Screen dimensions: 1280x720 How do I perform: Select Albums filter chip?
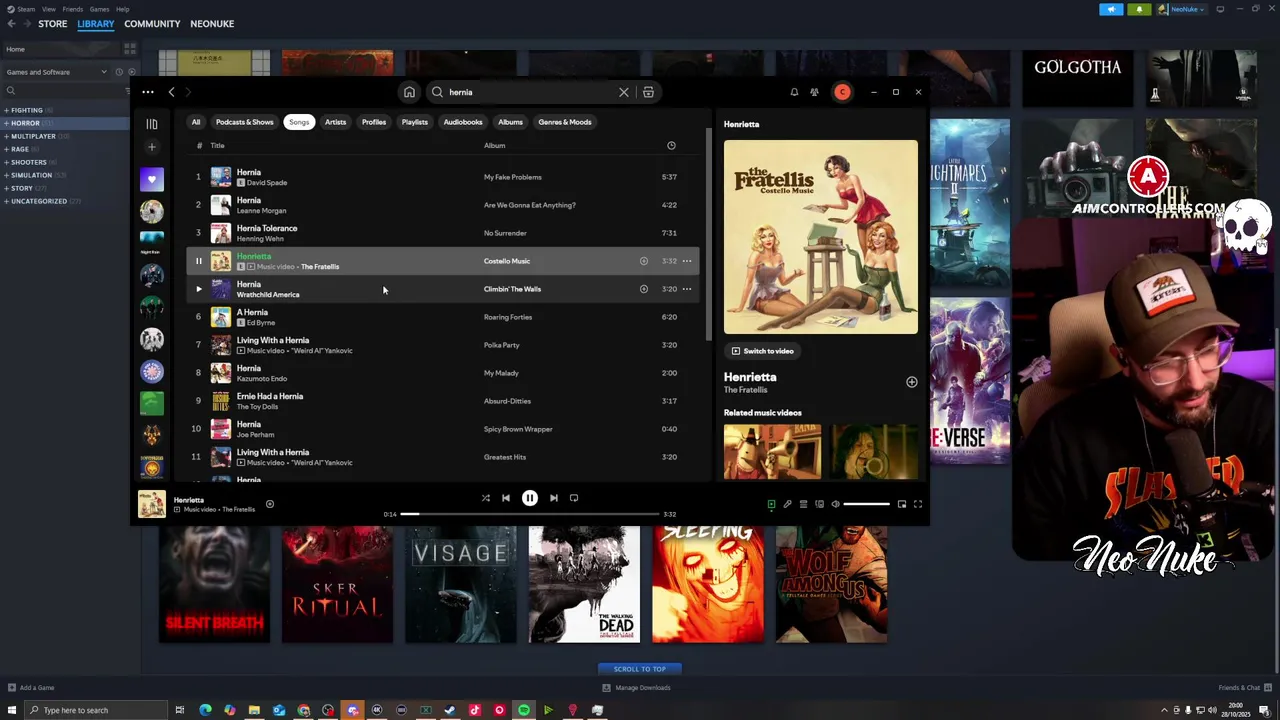click(510, 122)
